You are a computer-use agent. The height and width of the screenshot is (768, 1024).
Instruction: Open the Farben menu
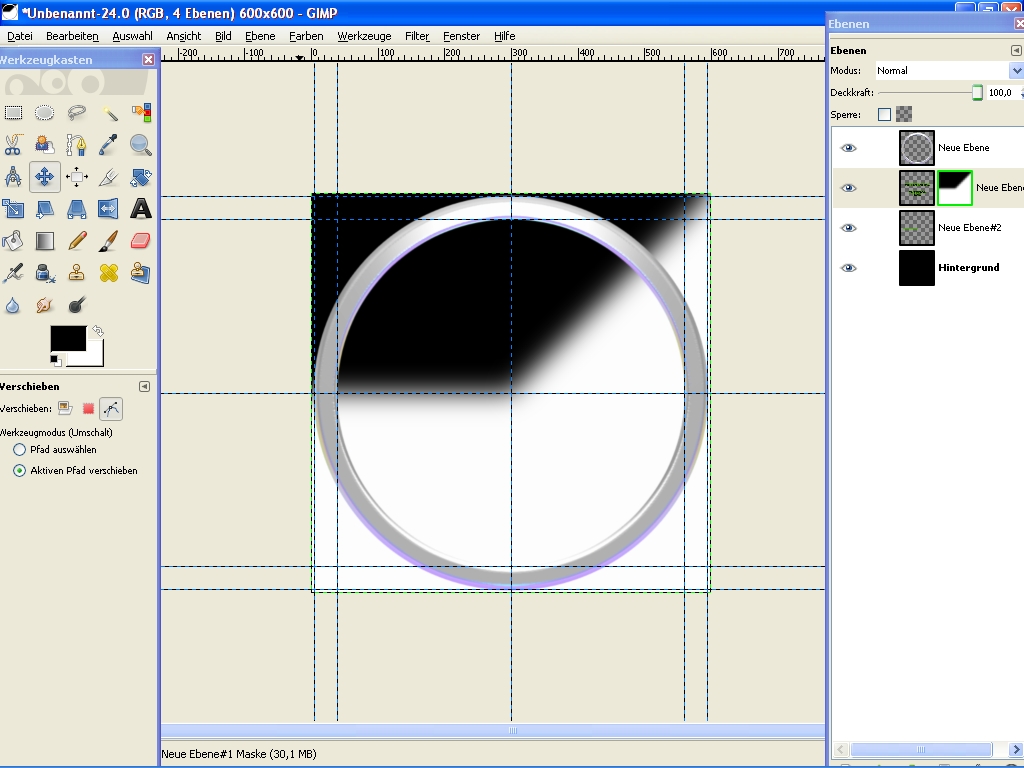[x=306, y=36]
